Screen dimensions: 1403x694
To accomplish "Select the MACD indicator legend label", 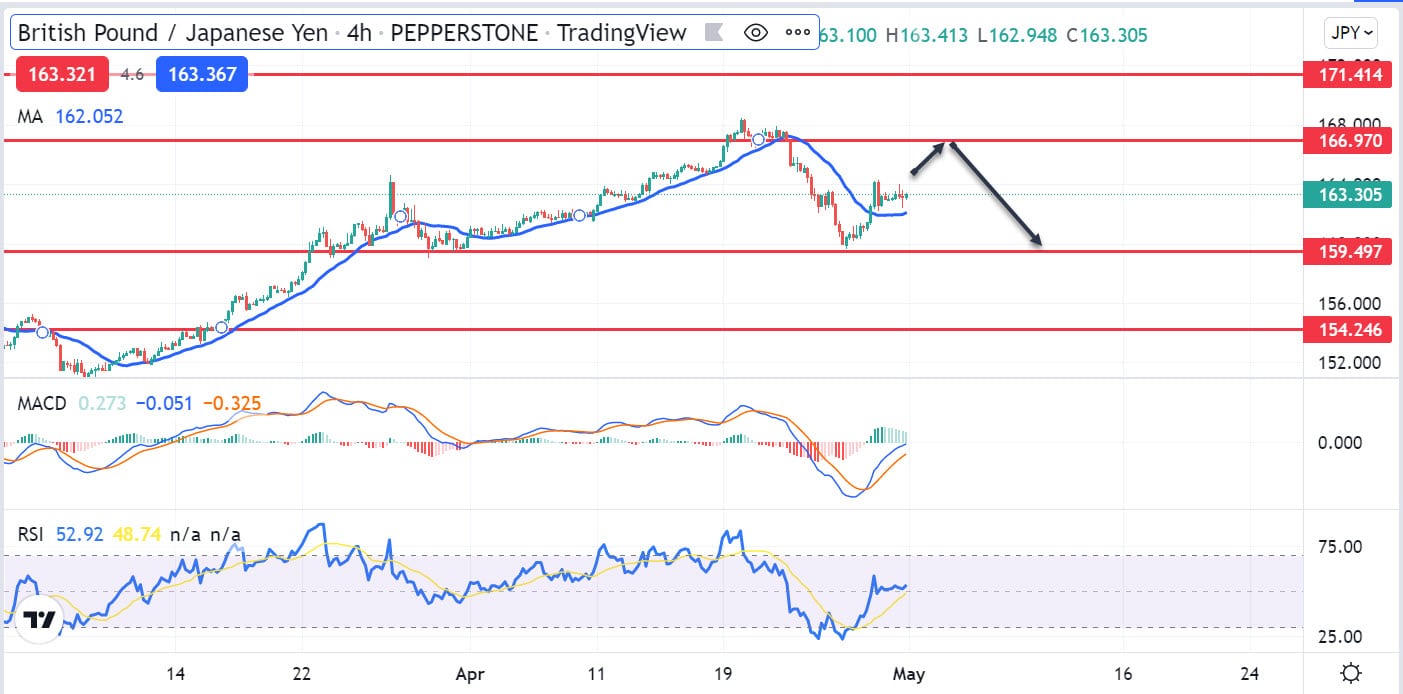I will tap(42, 404).
